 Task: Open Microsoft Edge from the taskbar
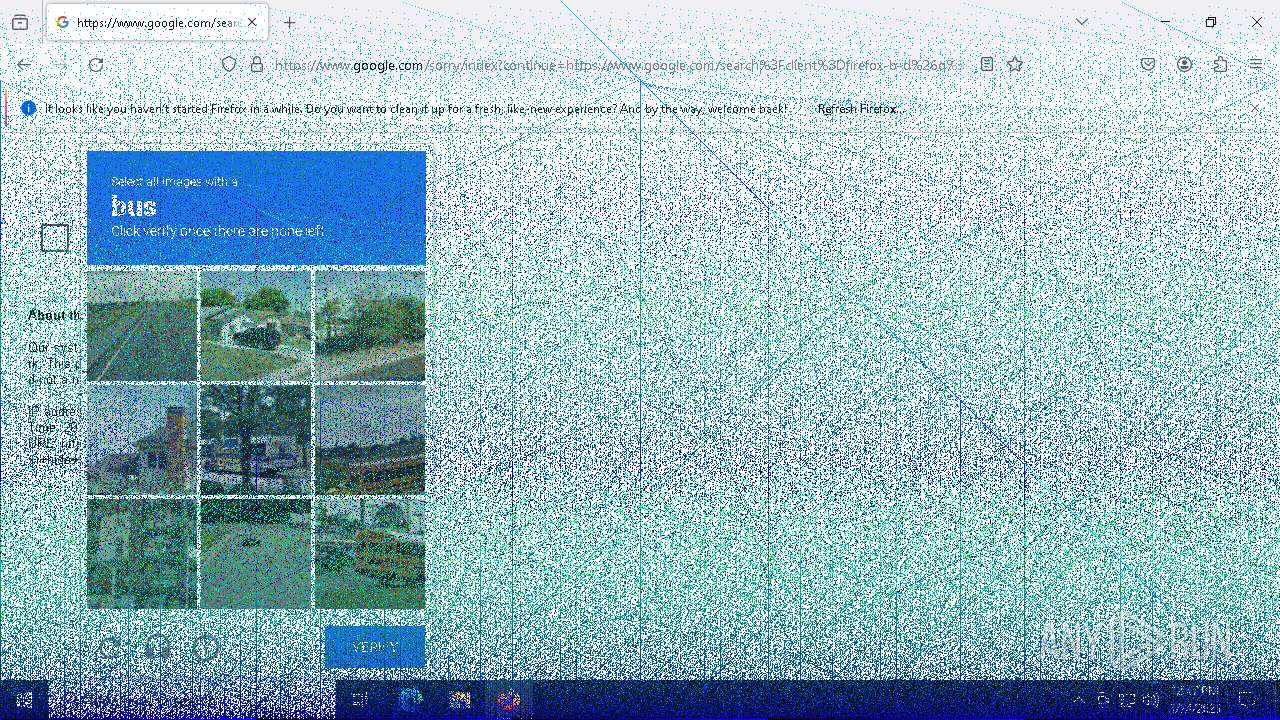point(411,700)
